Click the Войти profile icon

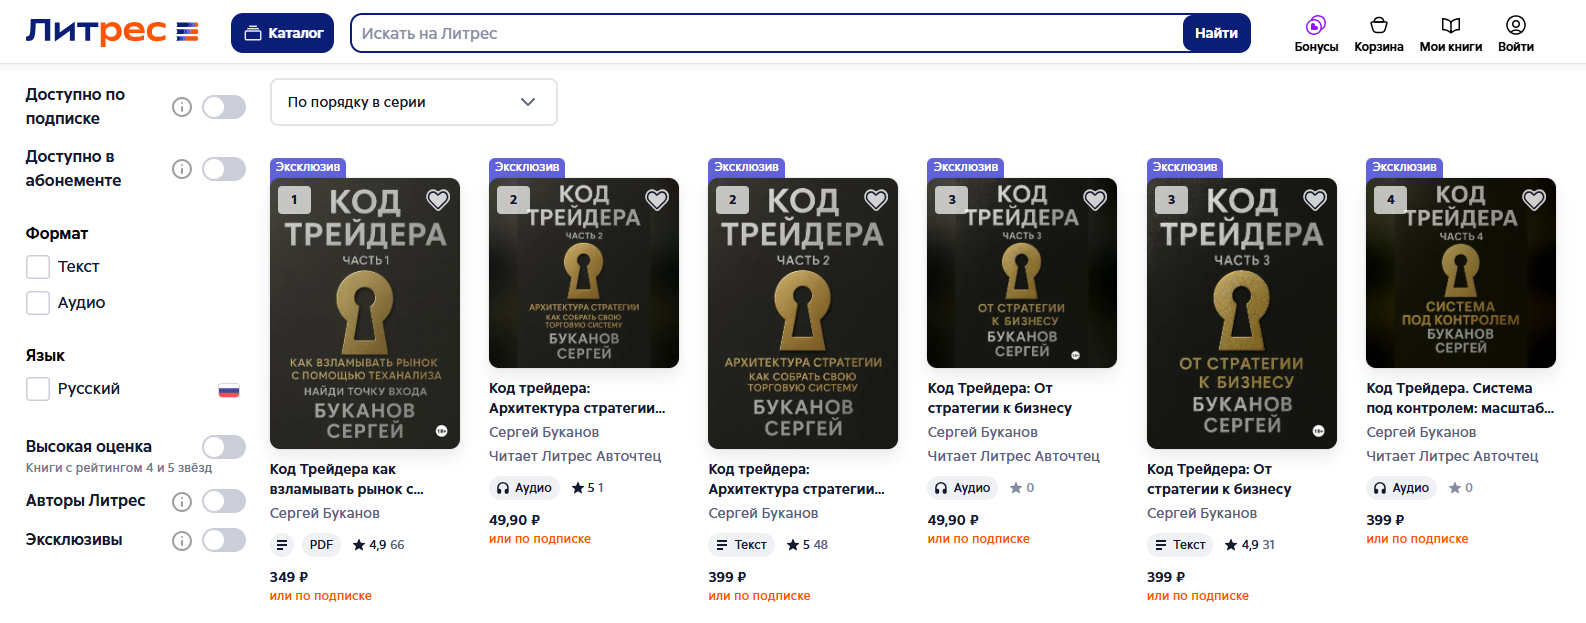pos(1516,26)
